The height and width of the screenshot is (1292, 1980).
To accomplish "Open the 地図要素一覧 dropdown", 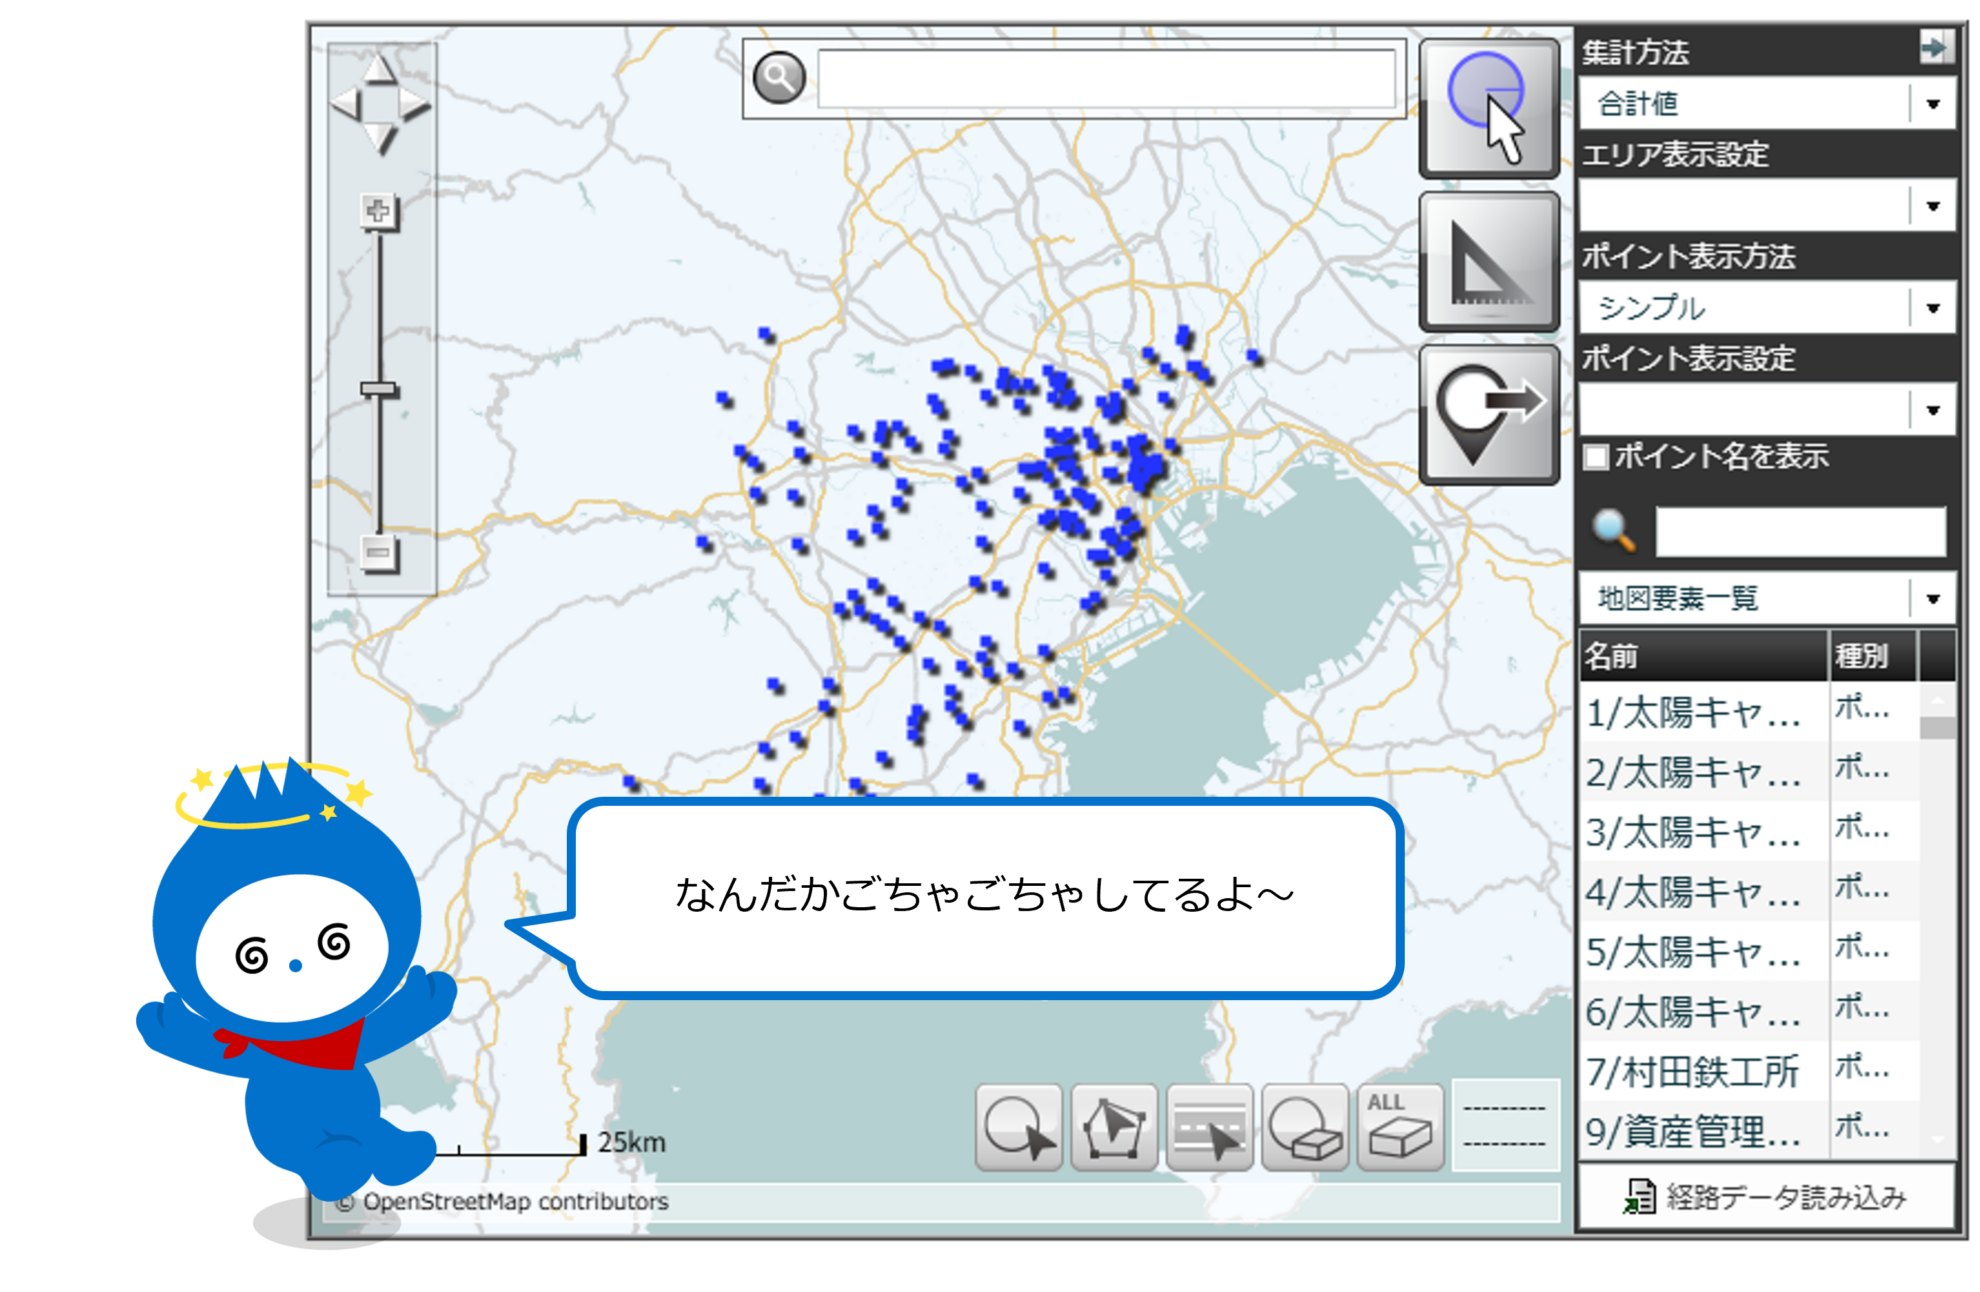I will 1767,598.
